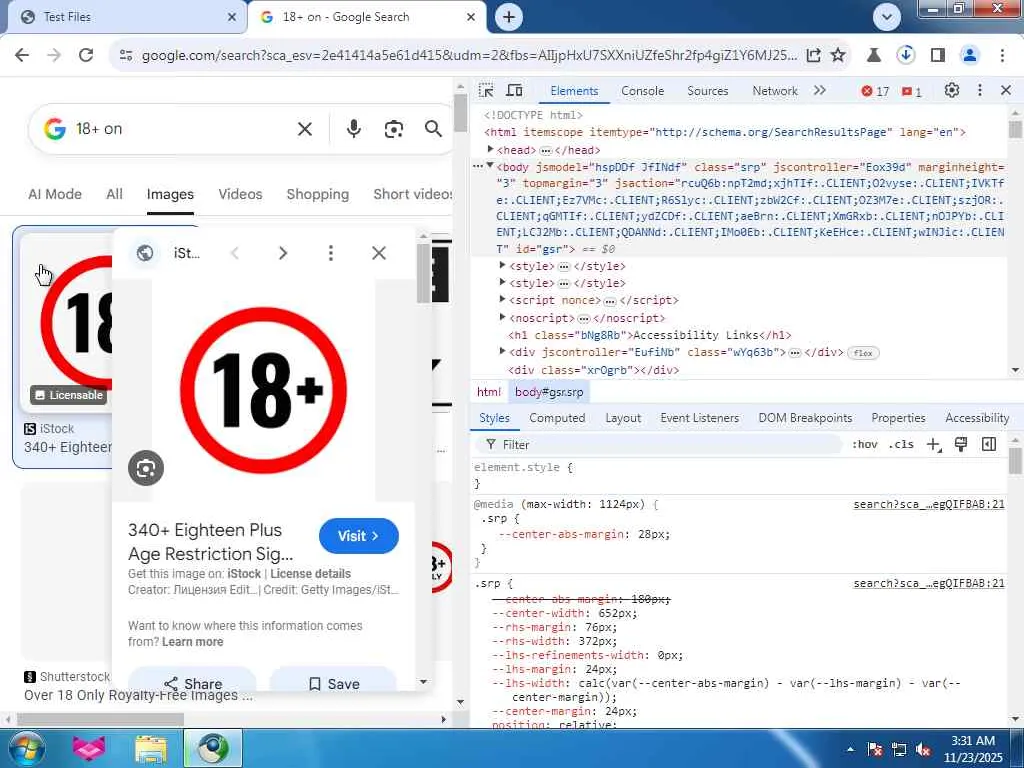Focus the styles Filter input
Image resolution: width=1024 pixels, height=768 pixels.
point(660,445)
